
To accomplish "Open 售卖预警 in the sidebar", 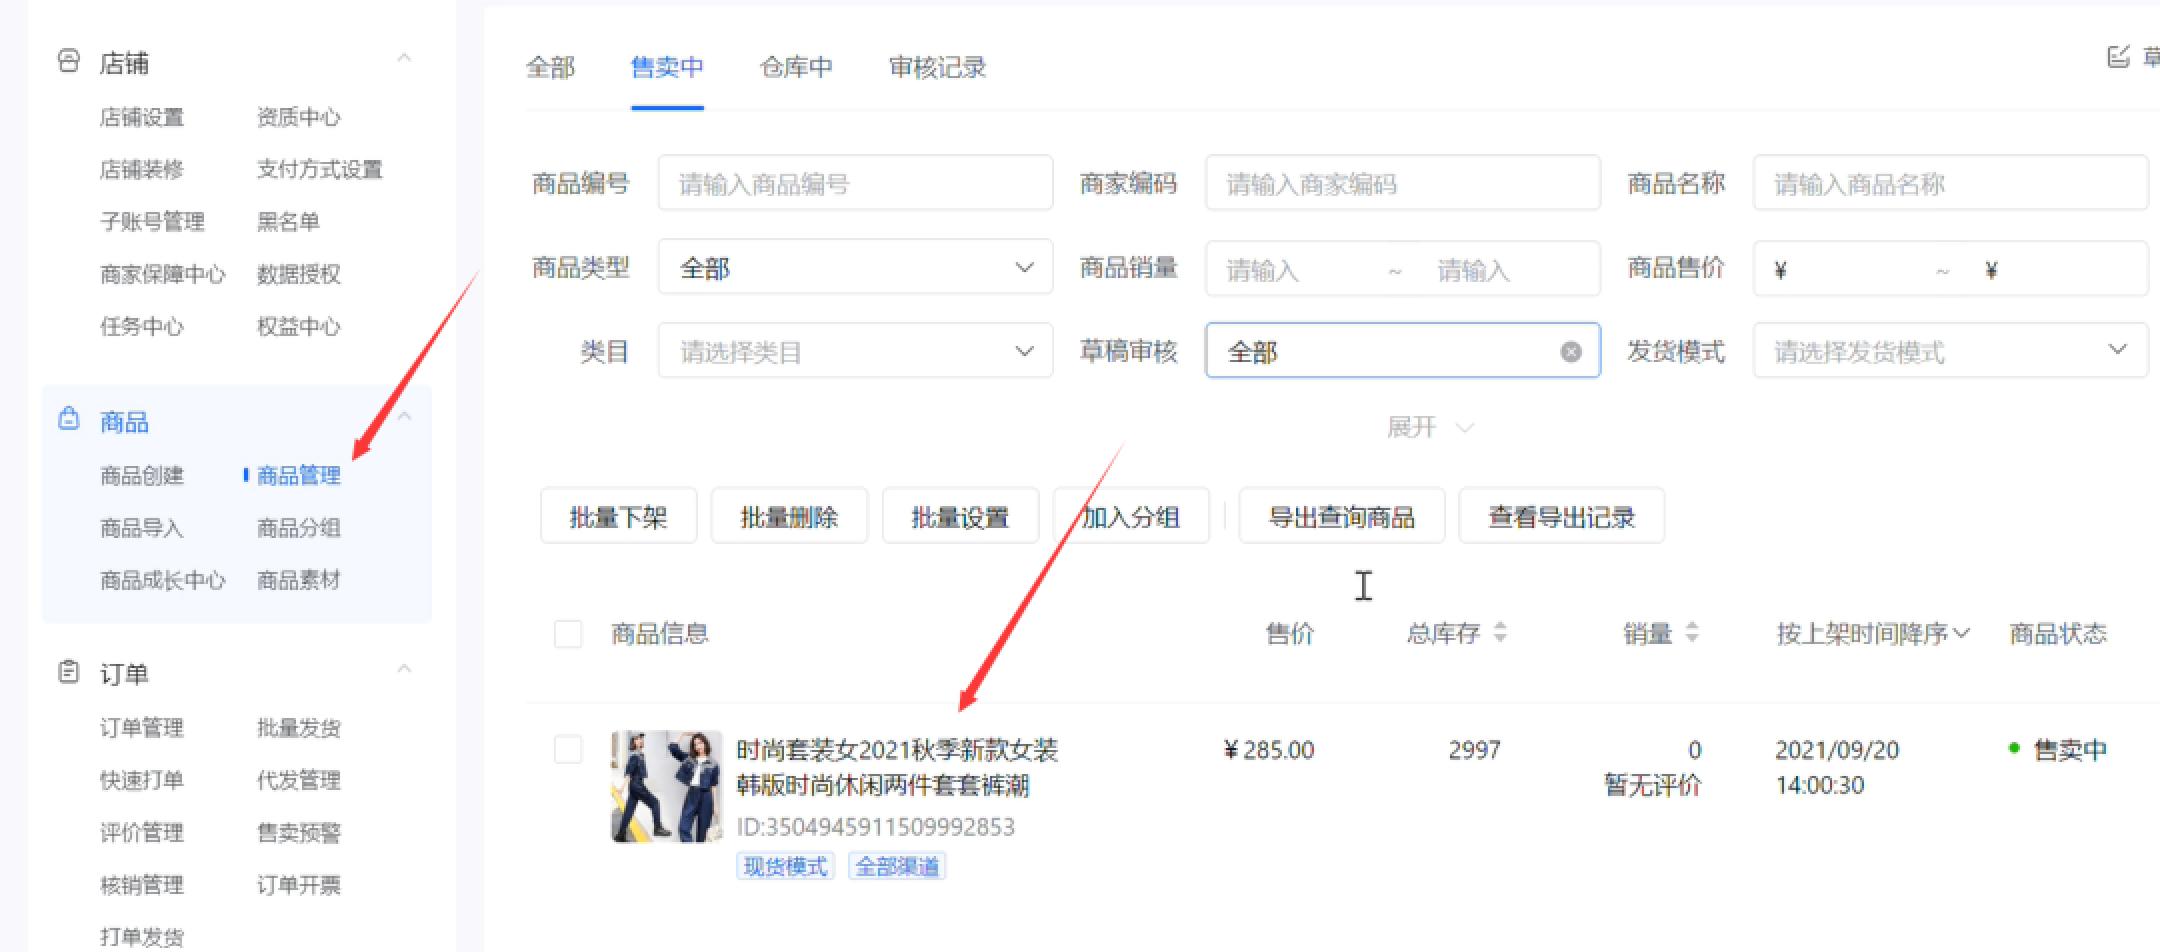I will (x=299, y=832).
